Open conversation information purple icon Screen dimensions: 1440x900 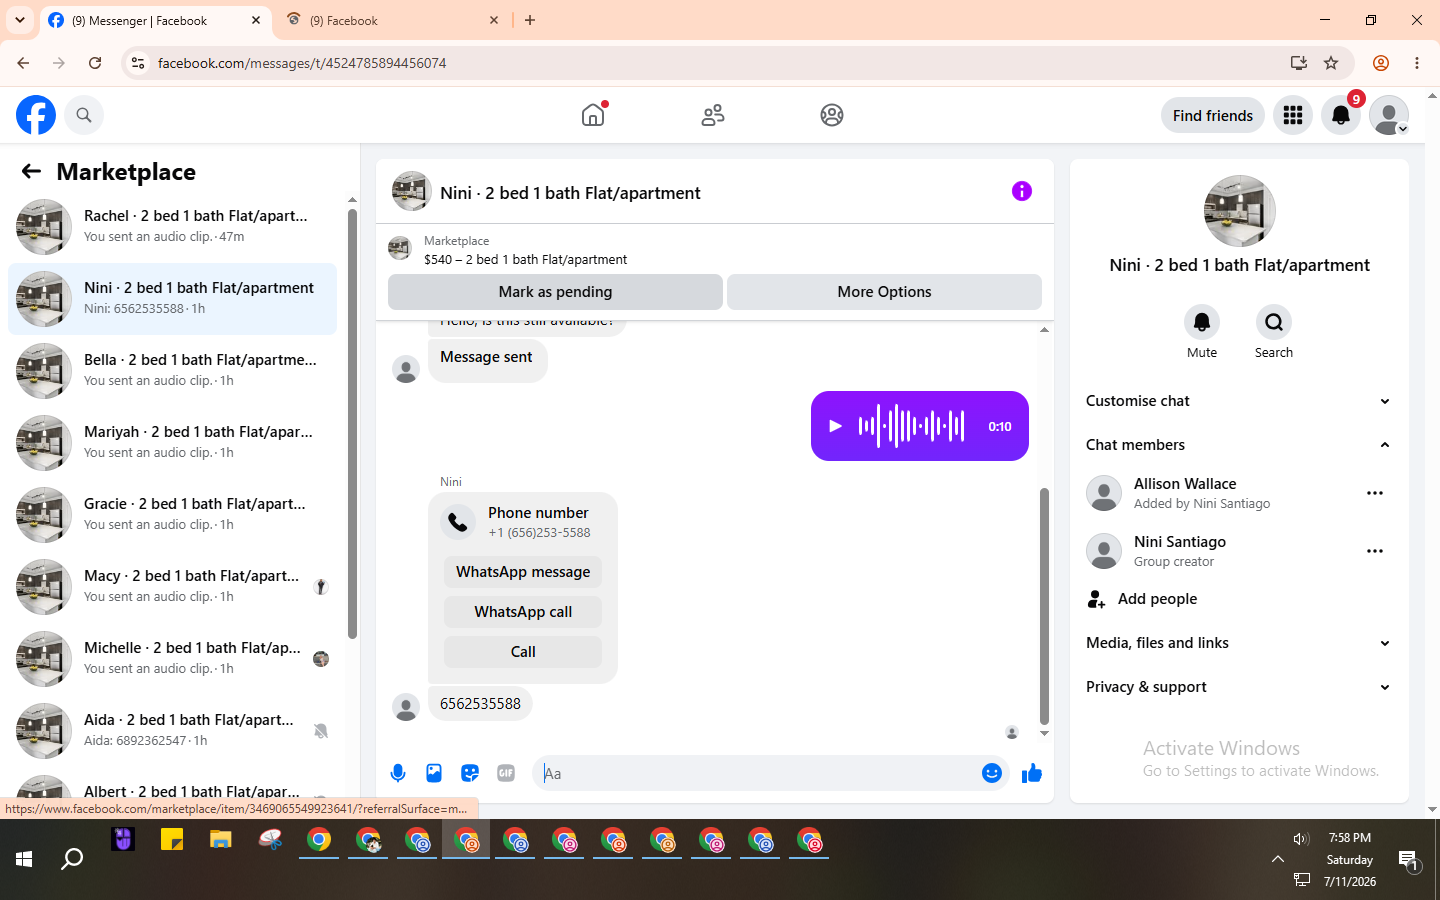coord(1021,191)
